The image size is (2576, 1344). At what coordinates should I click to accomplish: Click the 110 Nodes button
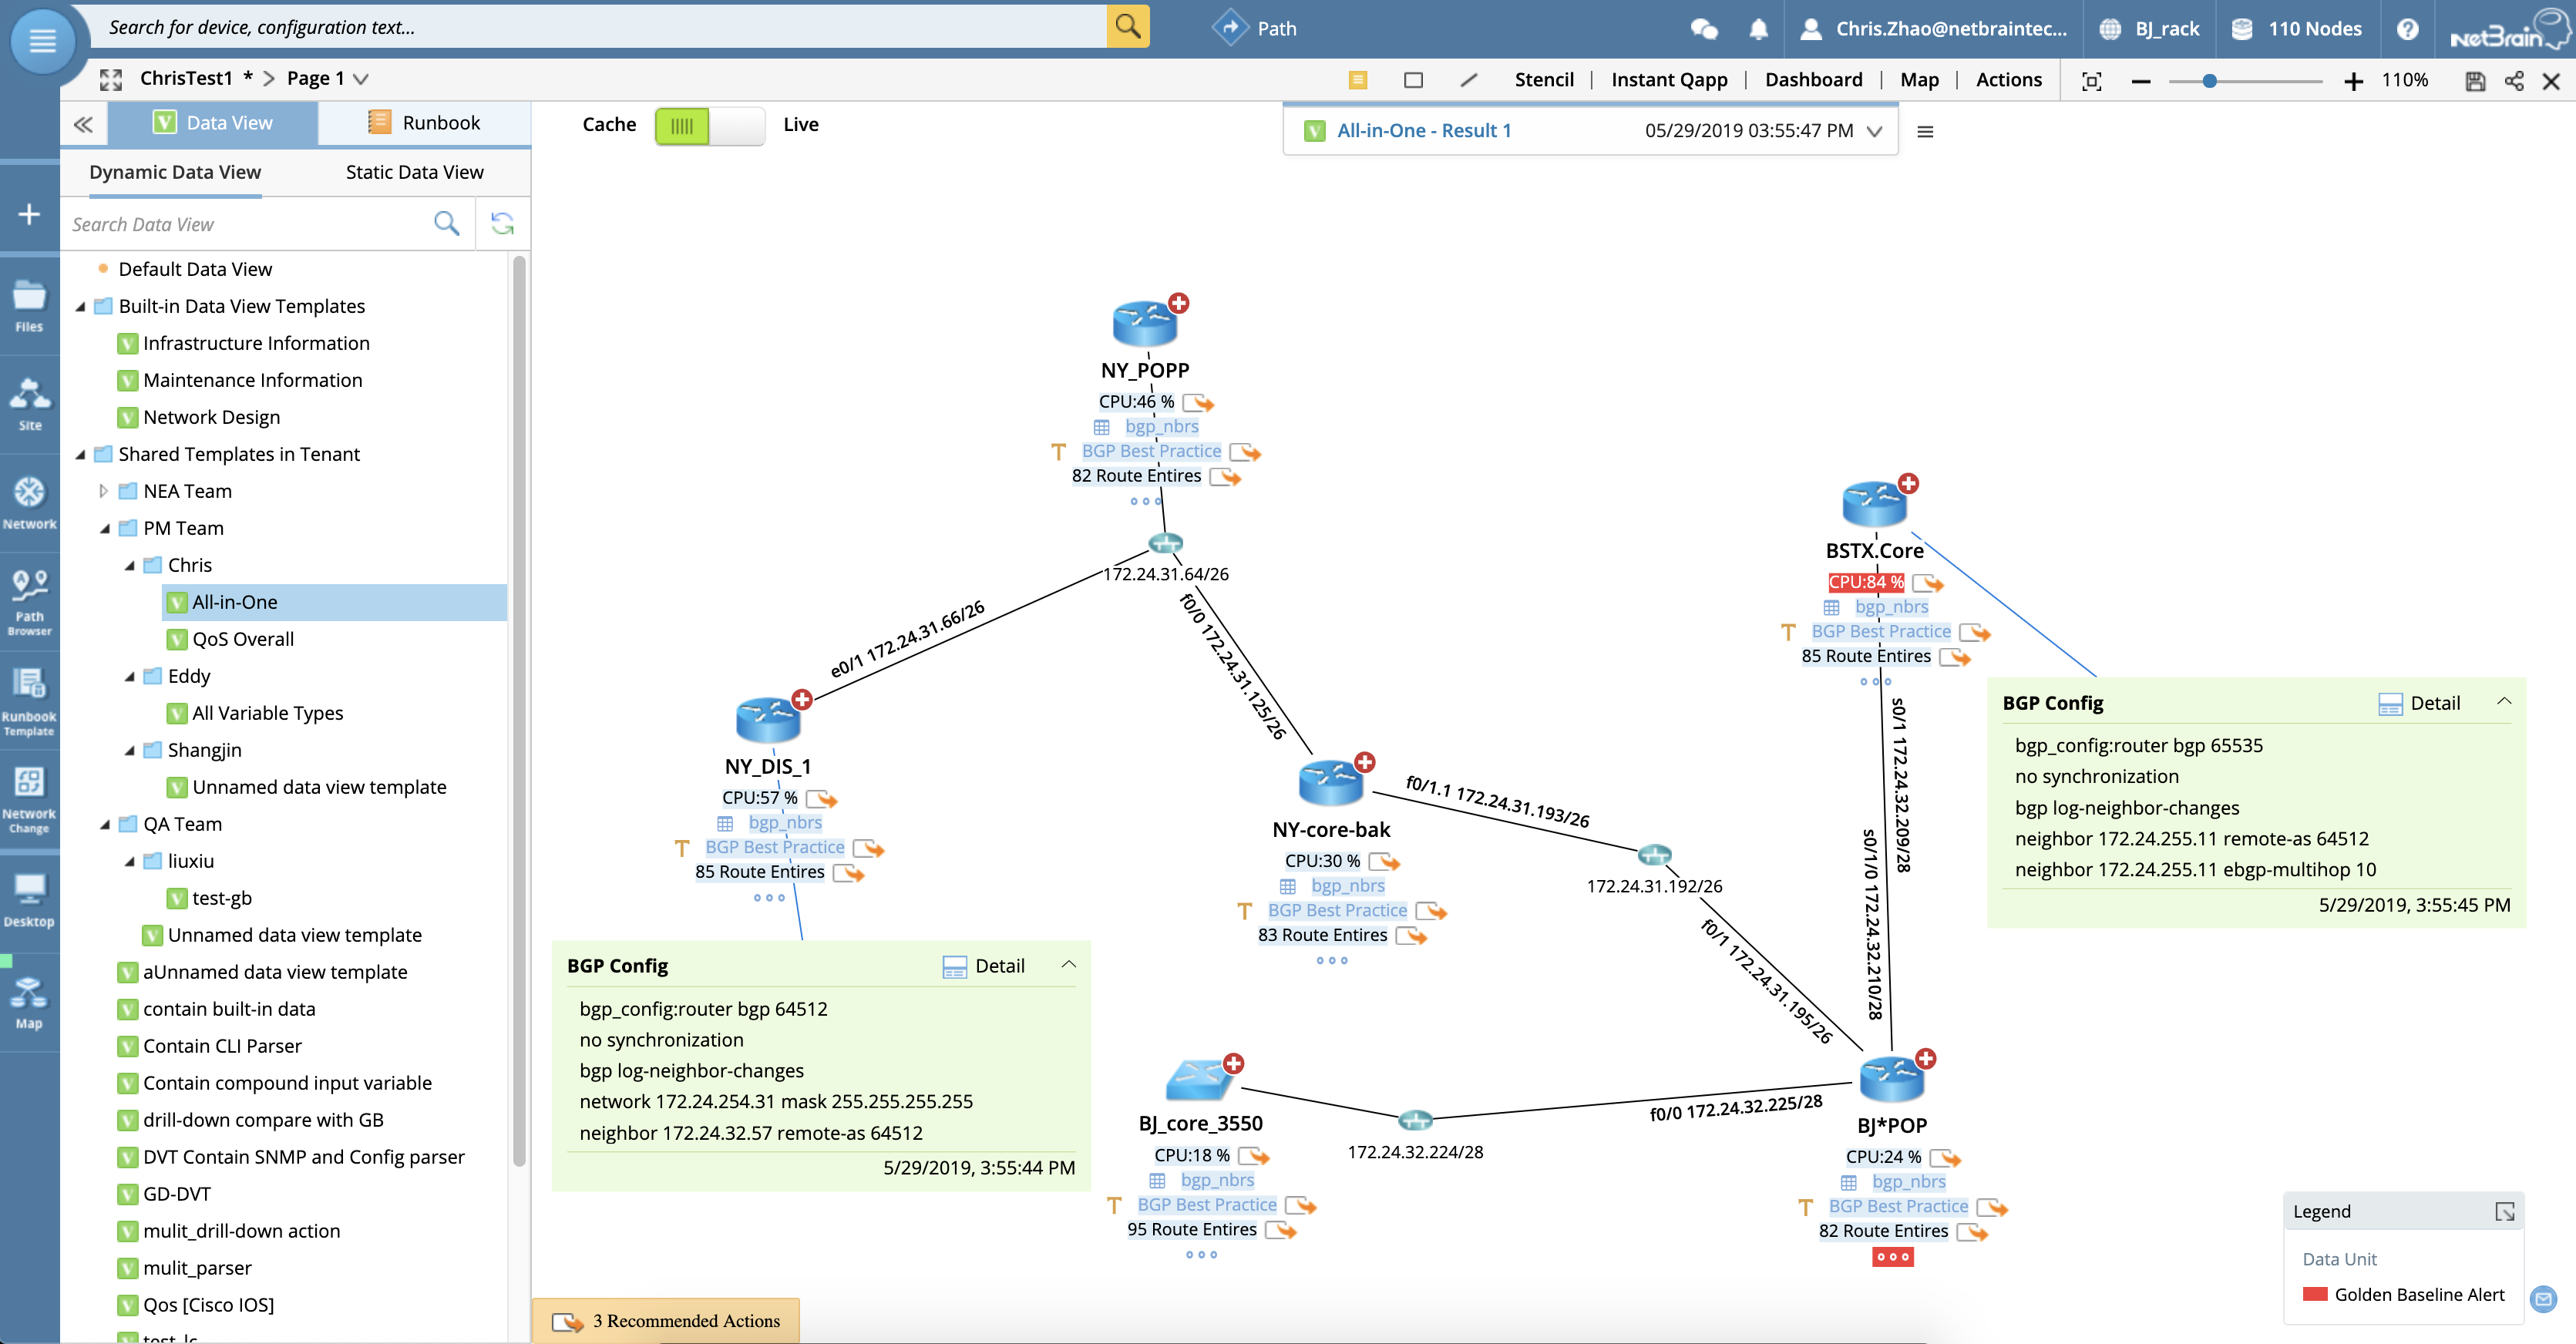[2296, 29]
